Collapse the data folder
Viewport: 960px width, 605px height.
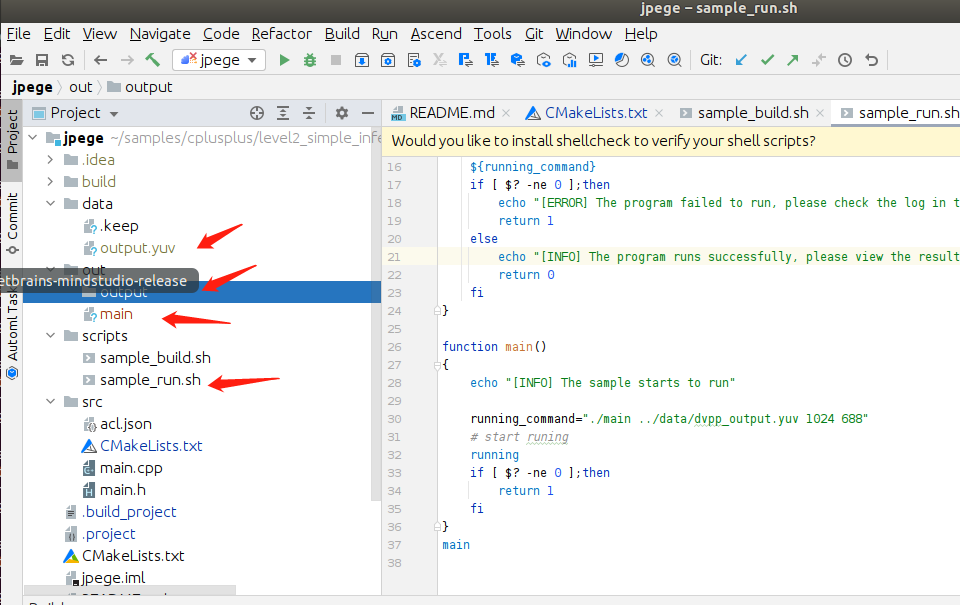pyautogui.click(x=51, y=203)
